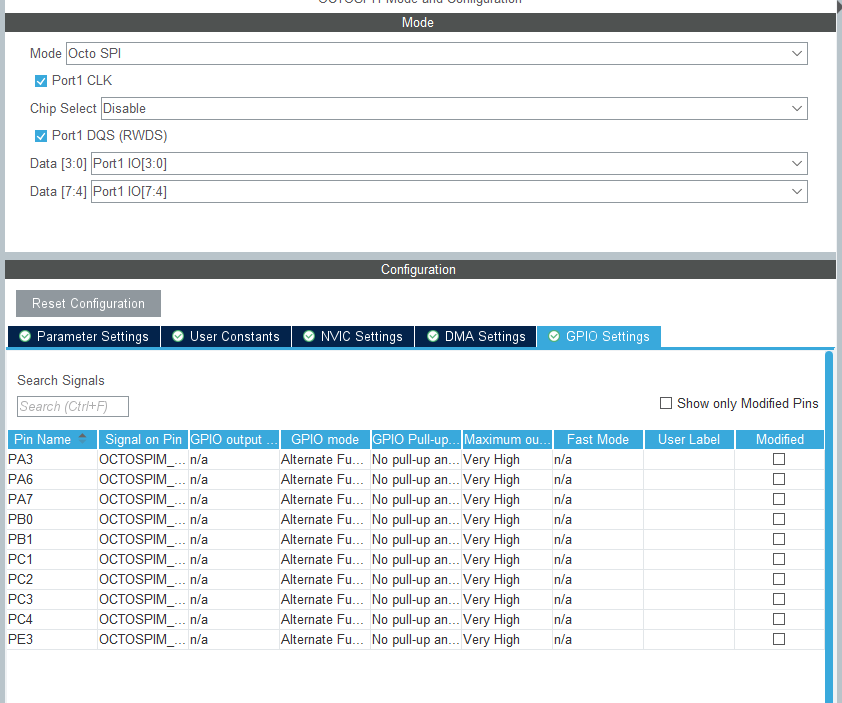Switch to the NVIC Settings tab
The height and width of the screenshot is (703, 842).
click(353, 337)
